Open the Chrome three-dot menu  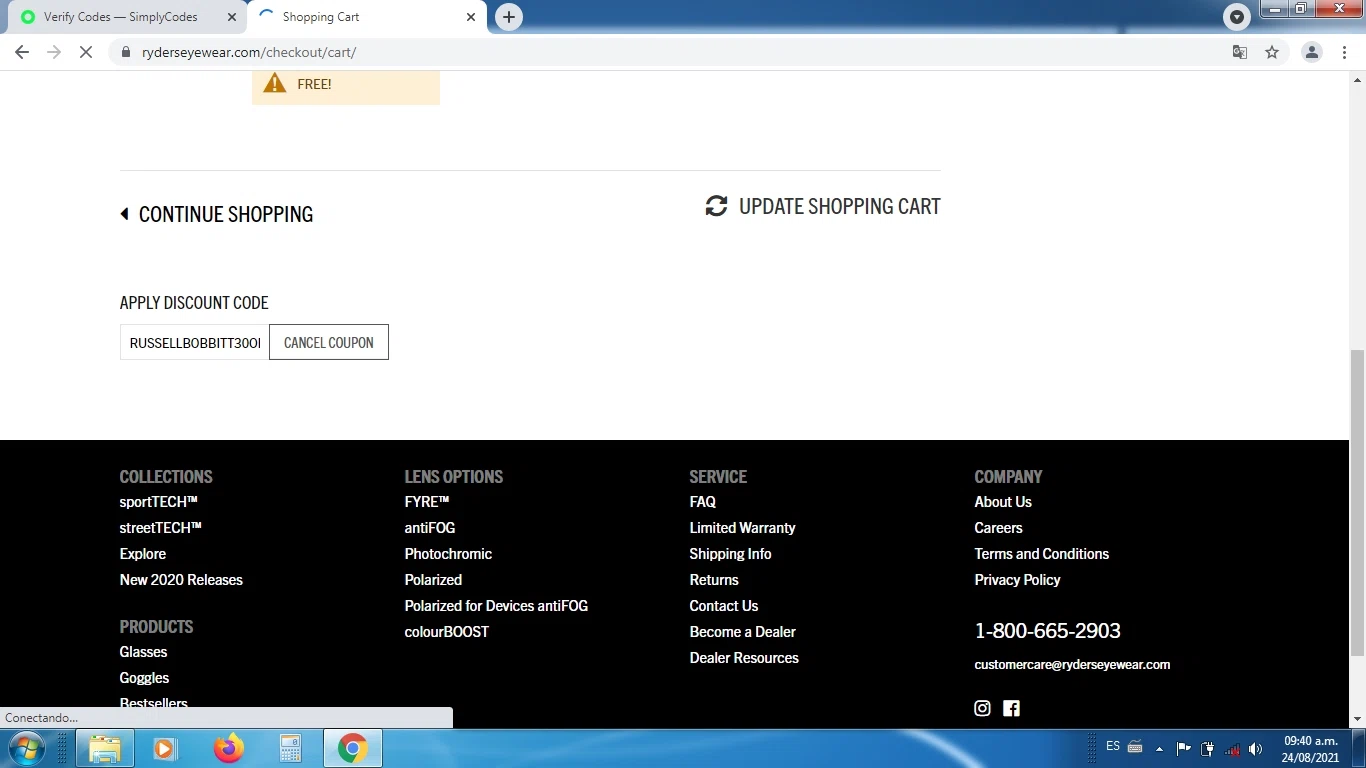[1346, 52]
